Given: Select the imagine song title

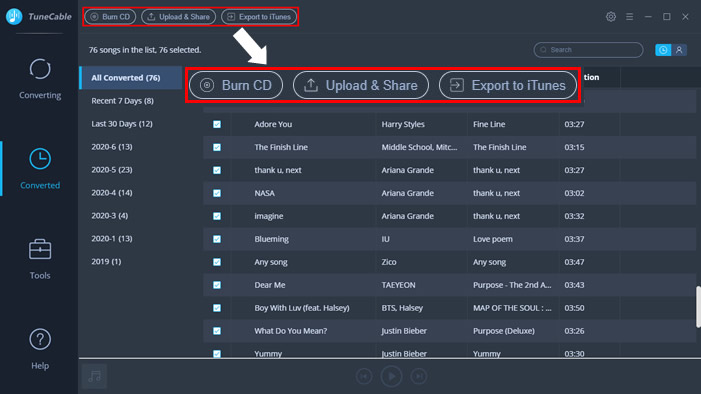Looking at the screenshot, I should (x=269, y=216).
